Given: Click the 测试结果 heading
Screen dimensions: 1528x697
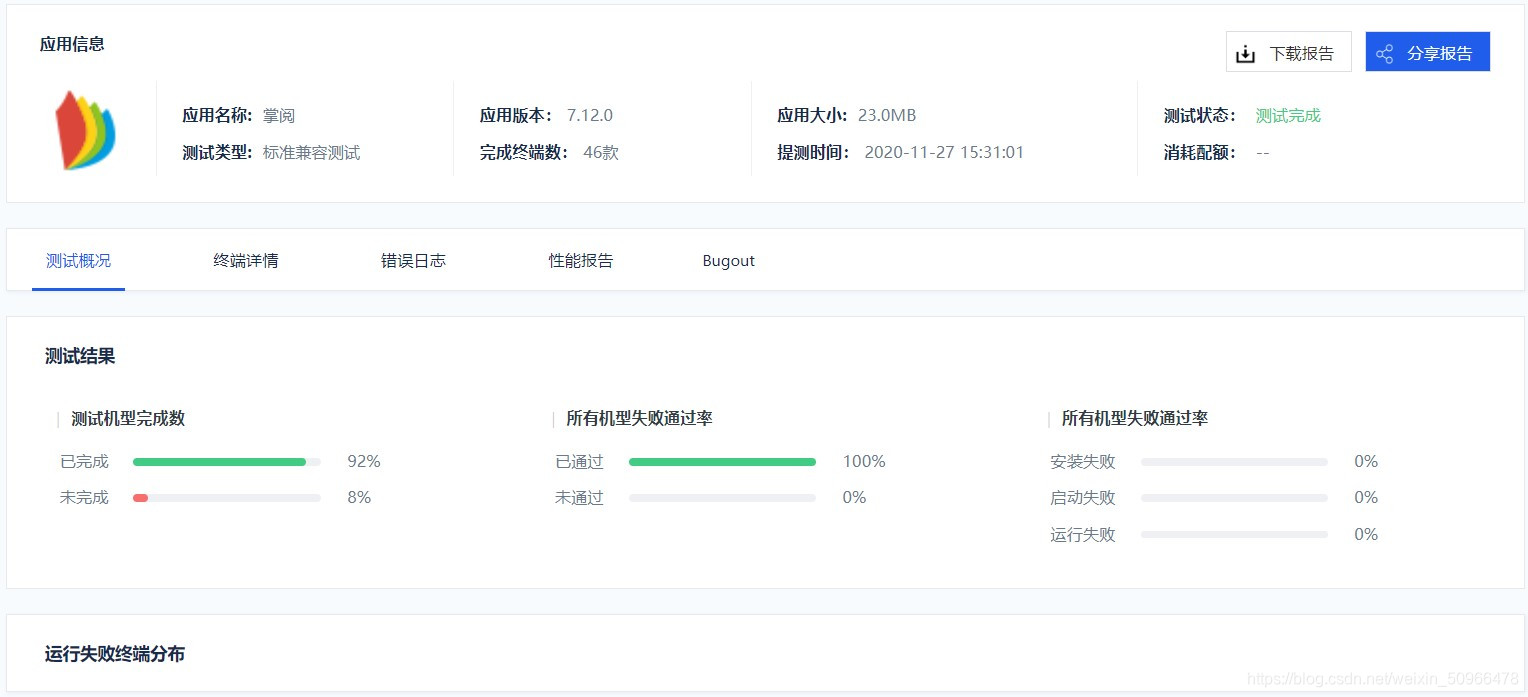Looking at the screenshot, I should pyautogui.click(x=80, y=356).
